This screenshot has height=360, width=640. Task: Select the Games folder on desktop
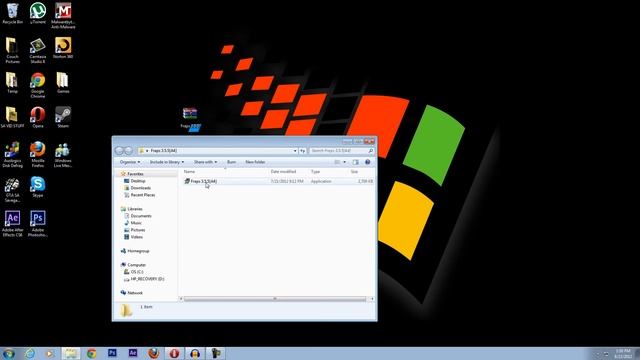click(x=63, y=83)
